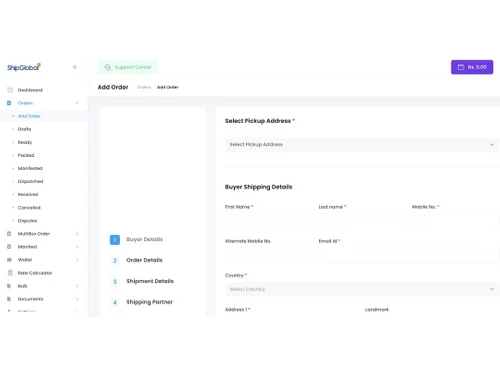Image resolution: width=500 pixels, height=375 pixels.
Task: Open the Select Pickup Address dropdown
Action: (362, 144)
